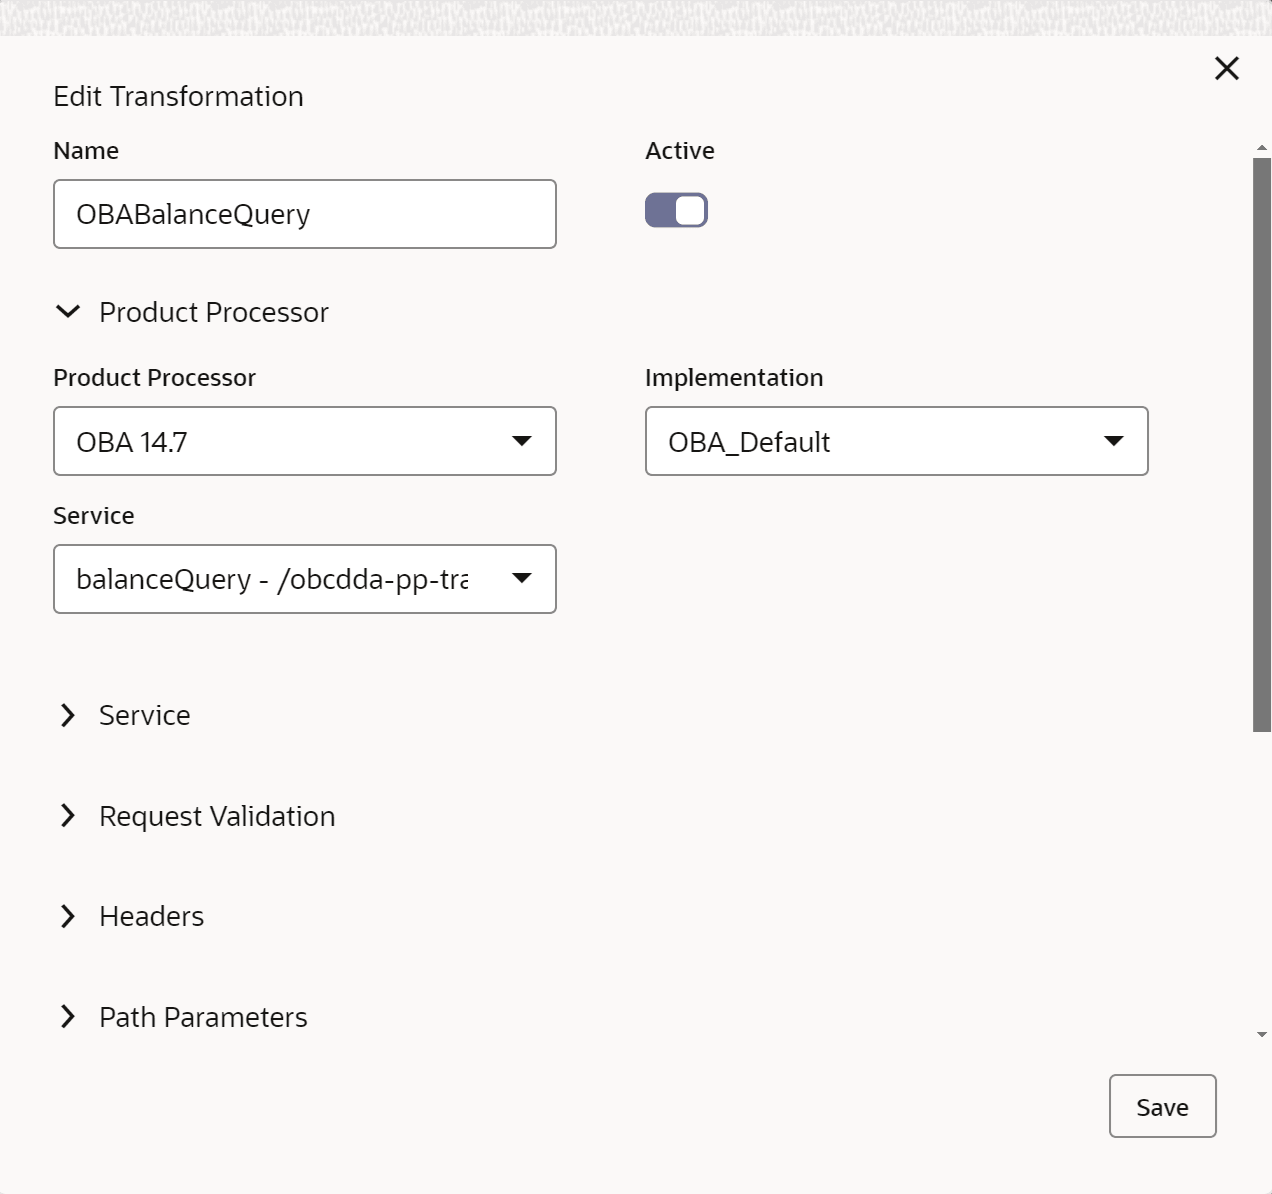Expand the Headers section chevron
The height and width of the screenshot is (1194, 1272).
[x=68, y=916]
